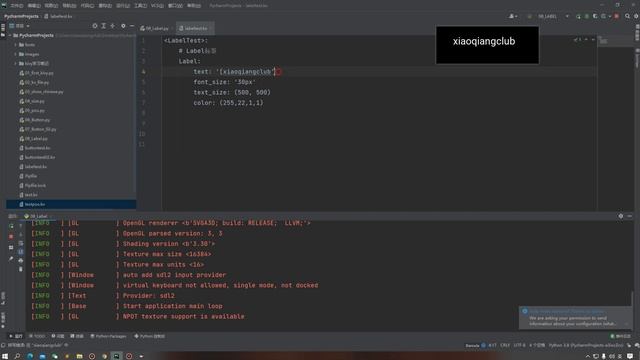
Task: Click the color: (255,22,1,1) line
Action: [228, 103]
